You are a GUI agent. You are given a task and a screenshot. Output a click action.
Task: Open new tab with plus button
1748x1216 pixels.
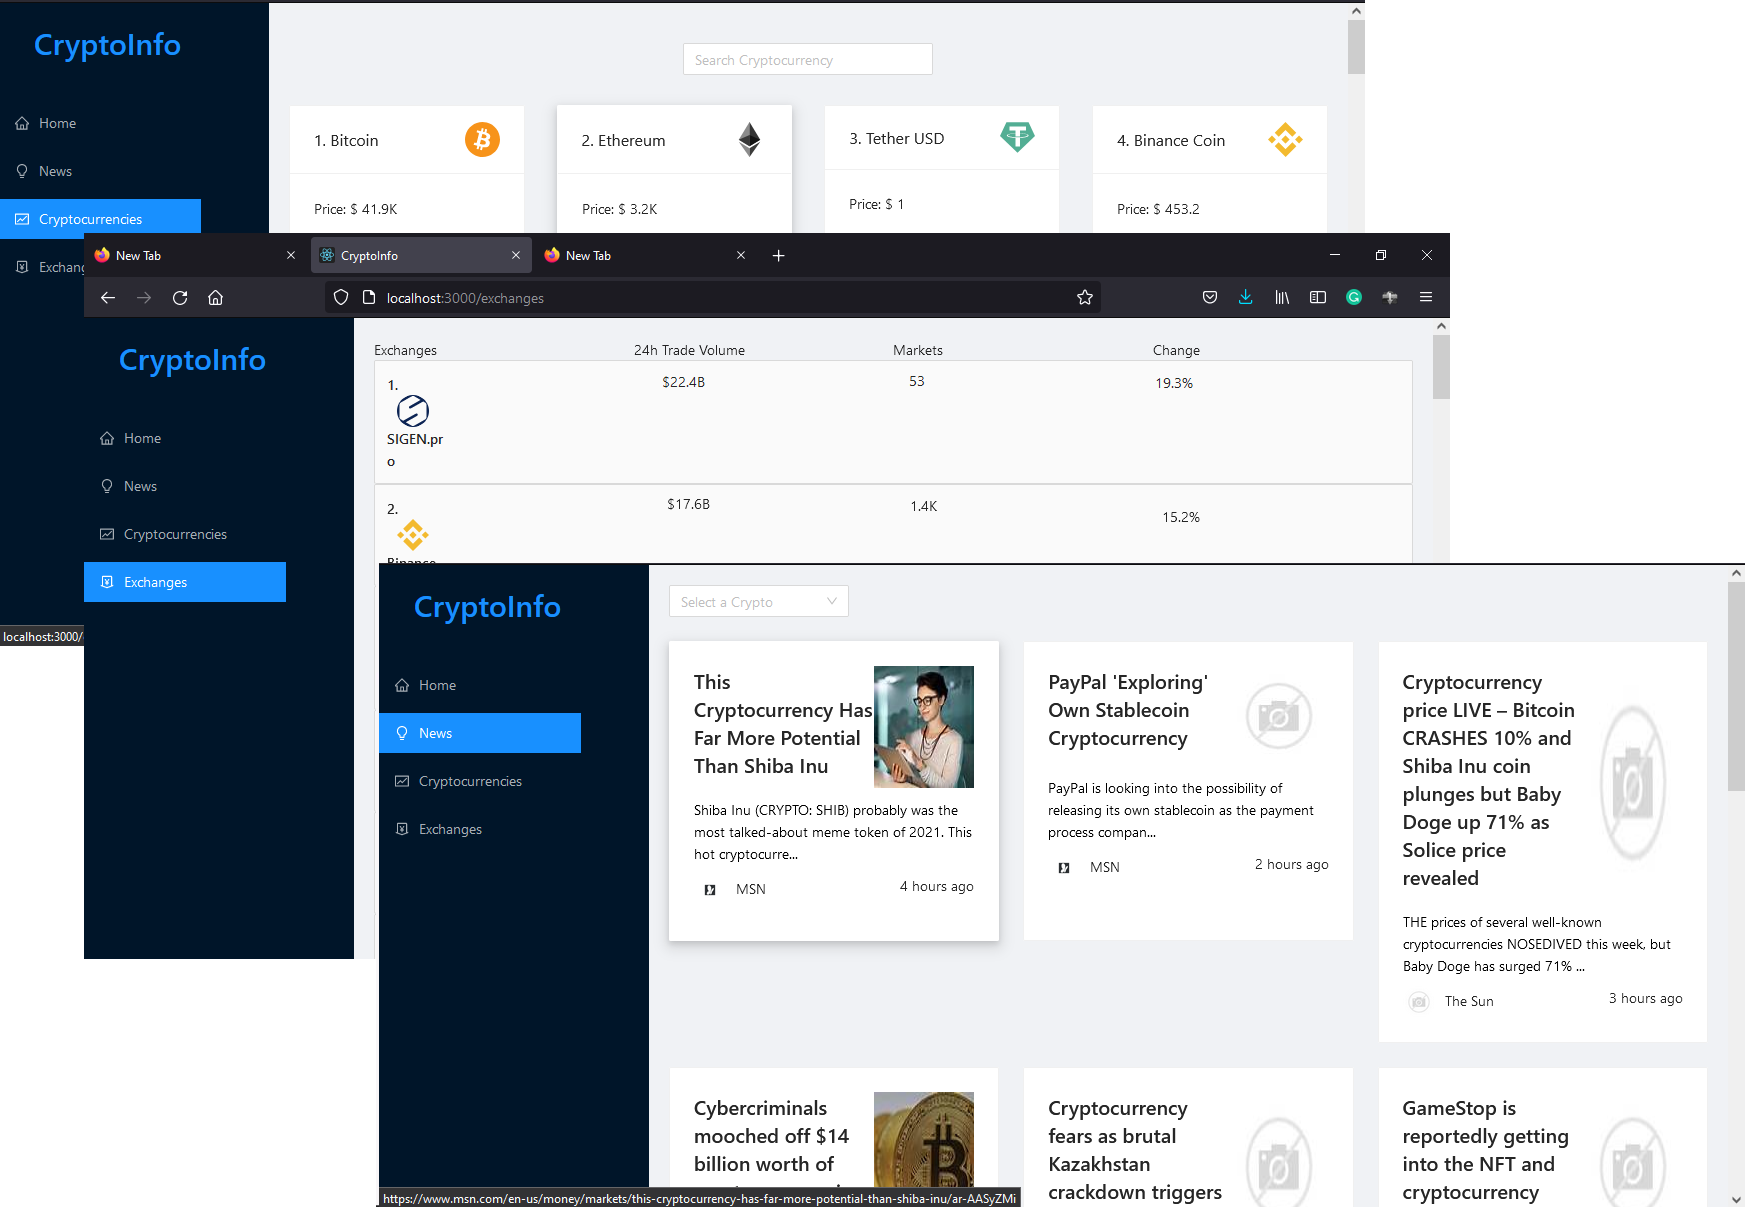tap(778, 255)
